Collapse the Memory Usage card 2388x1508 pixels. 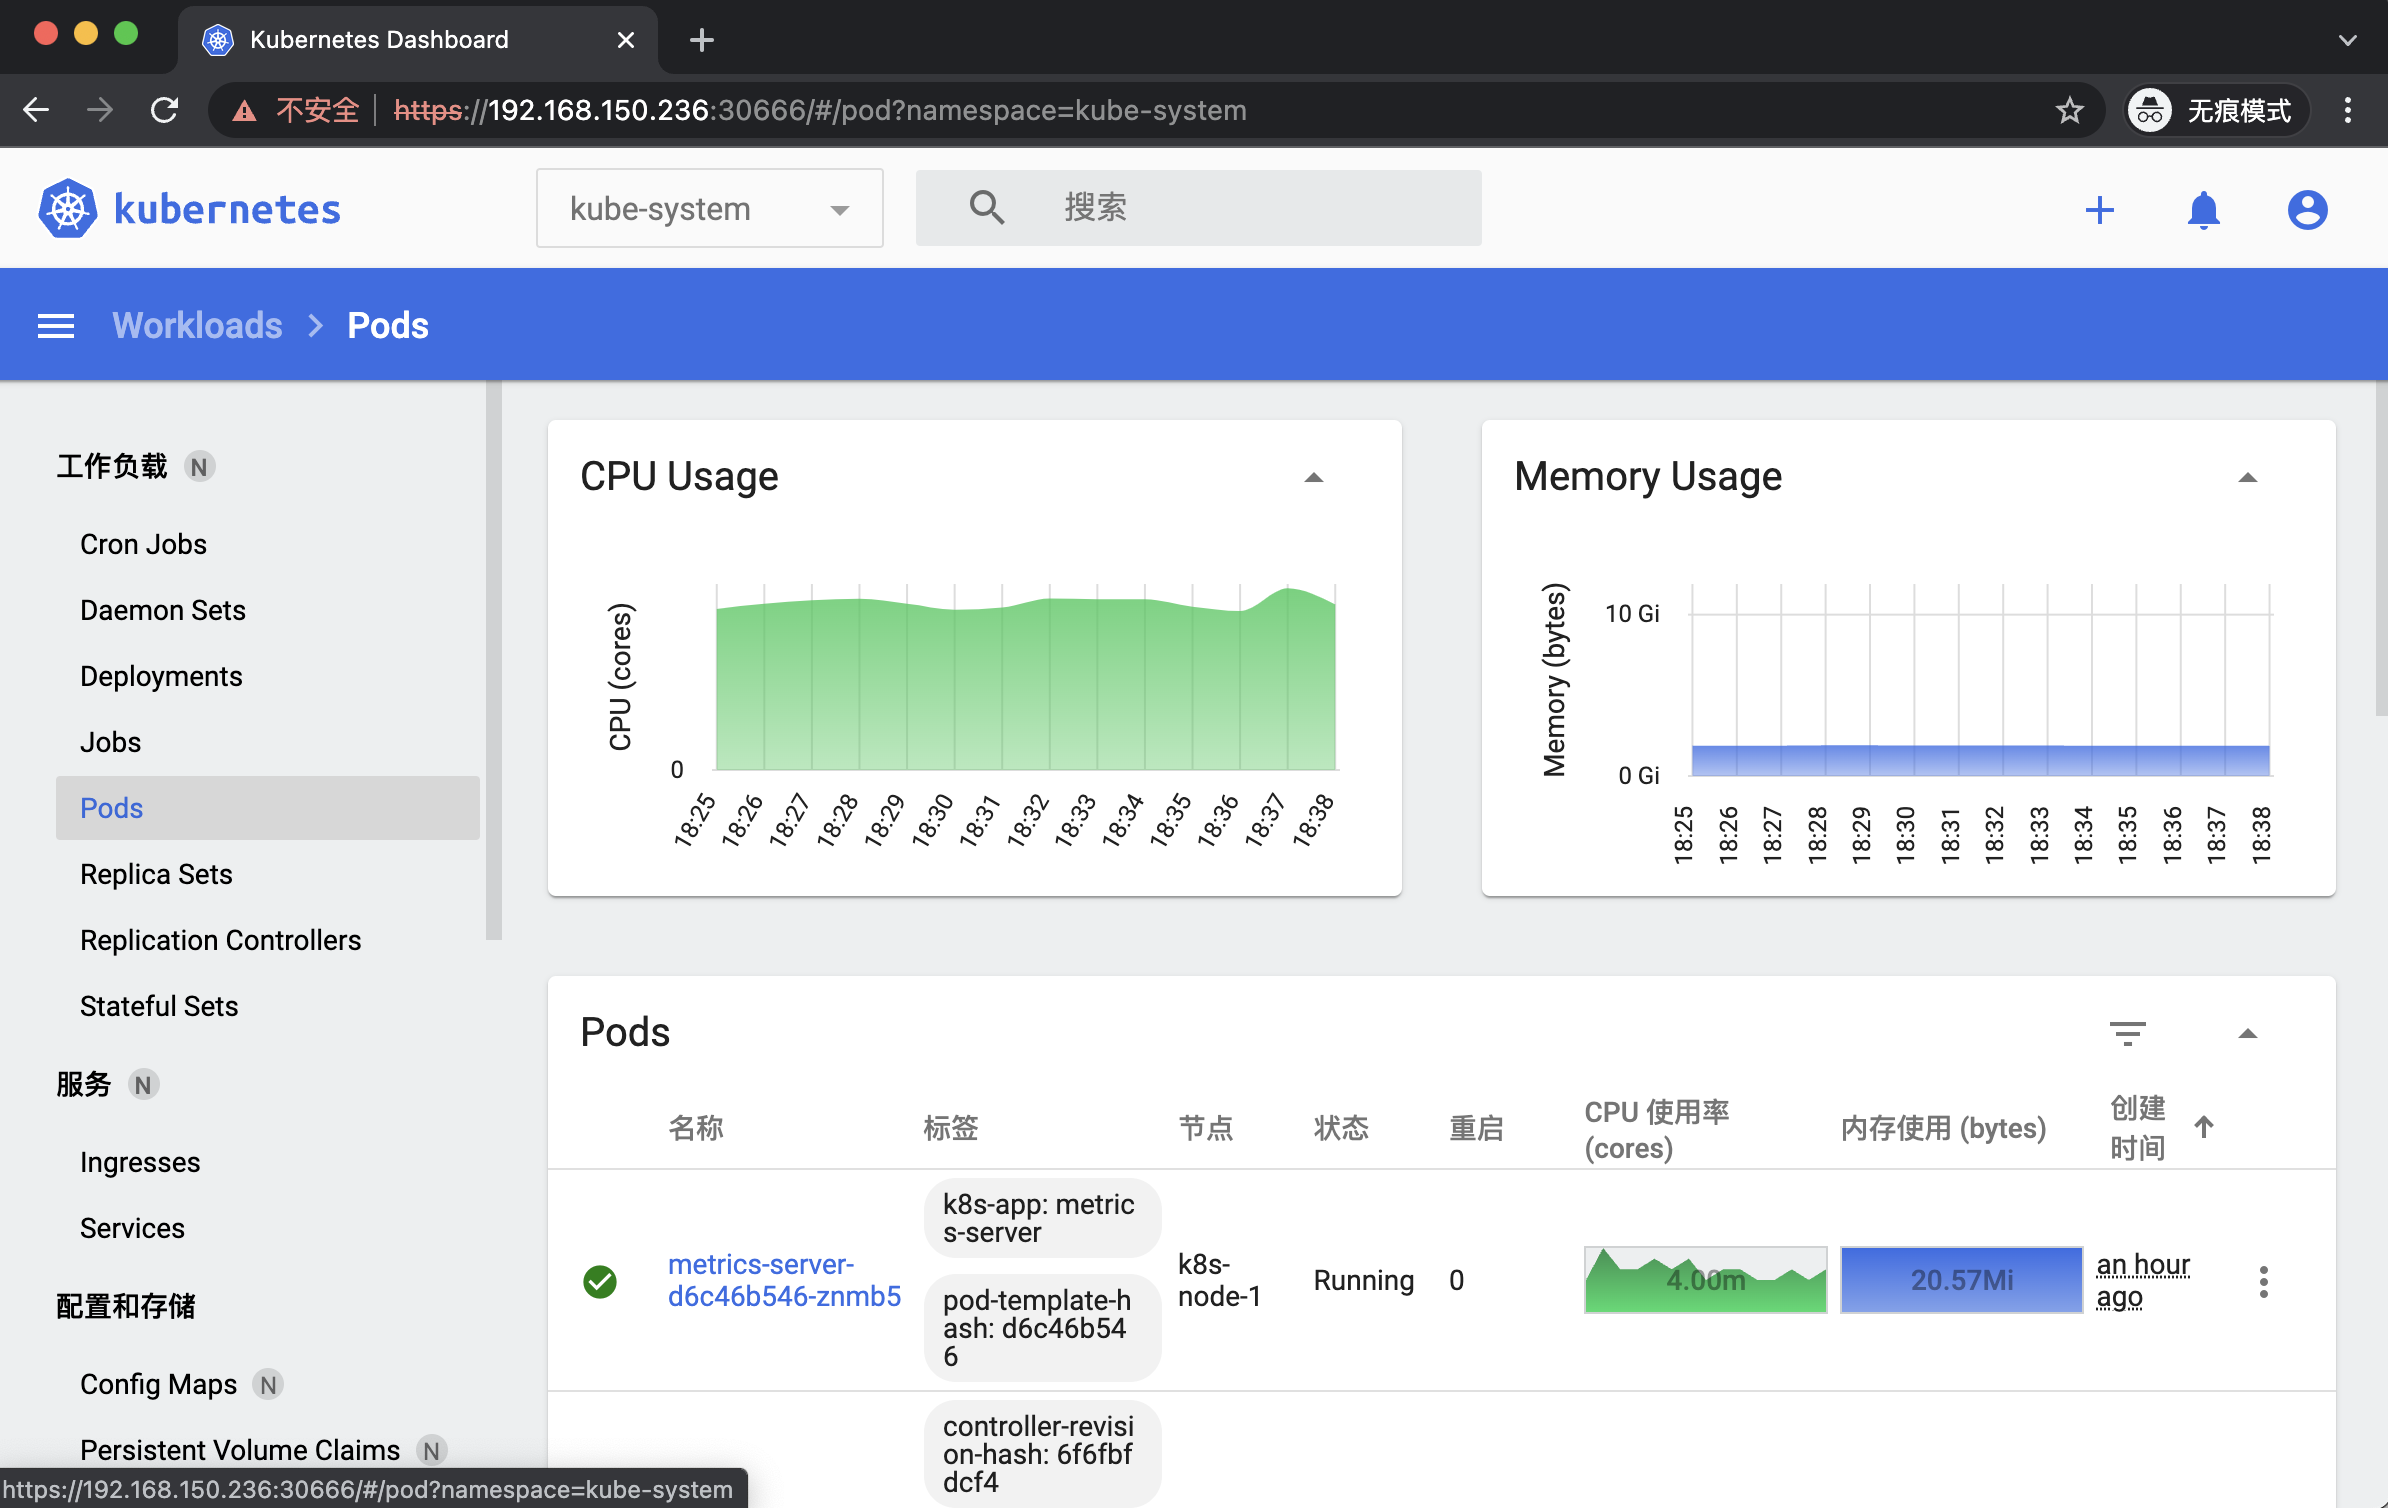pyautogui.click(x=2248, y=478)
